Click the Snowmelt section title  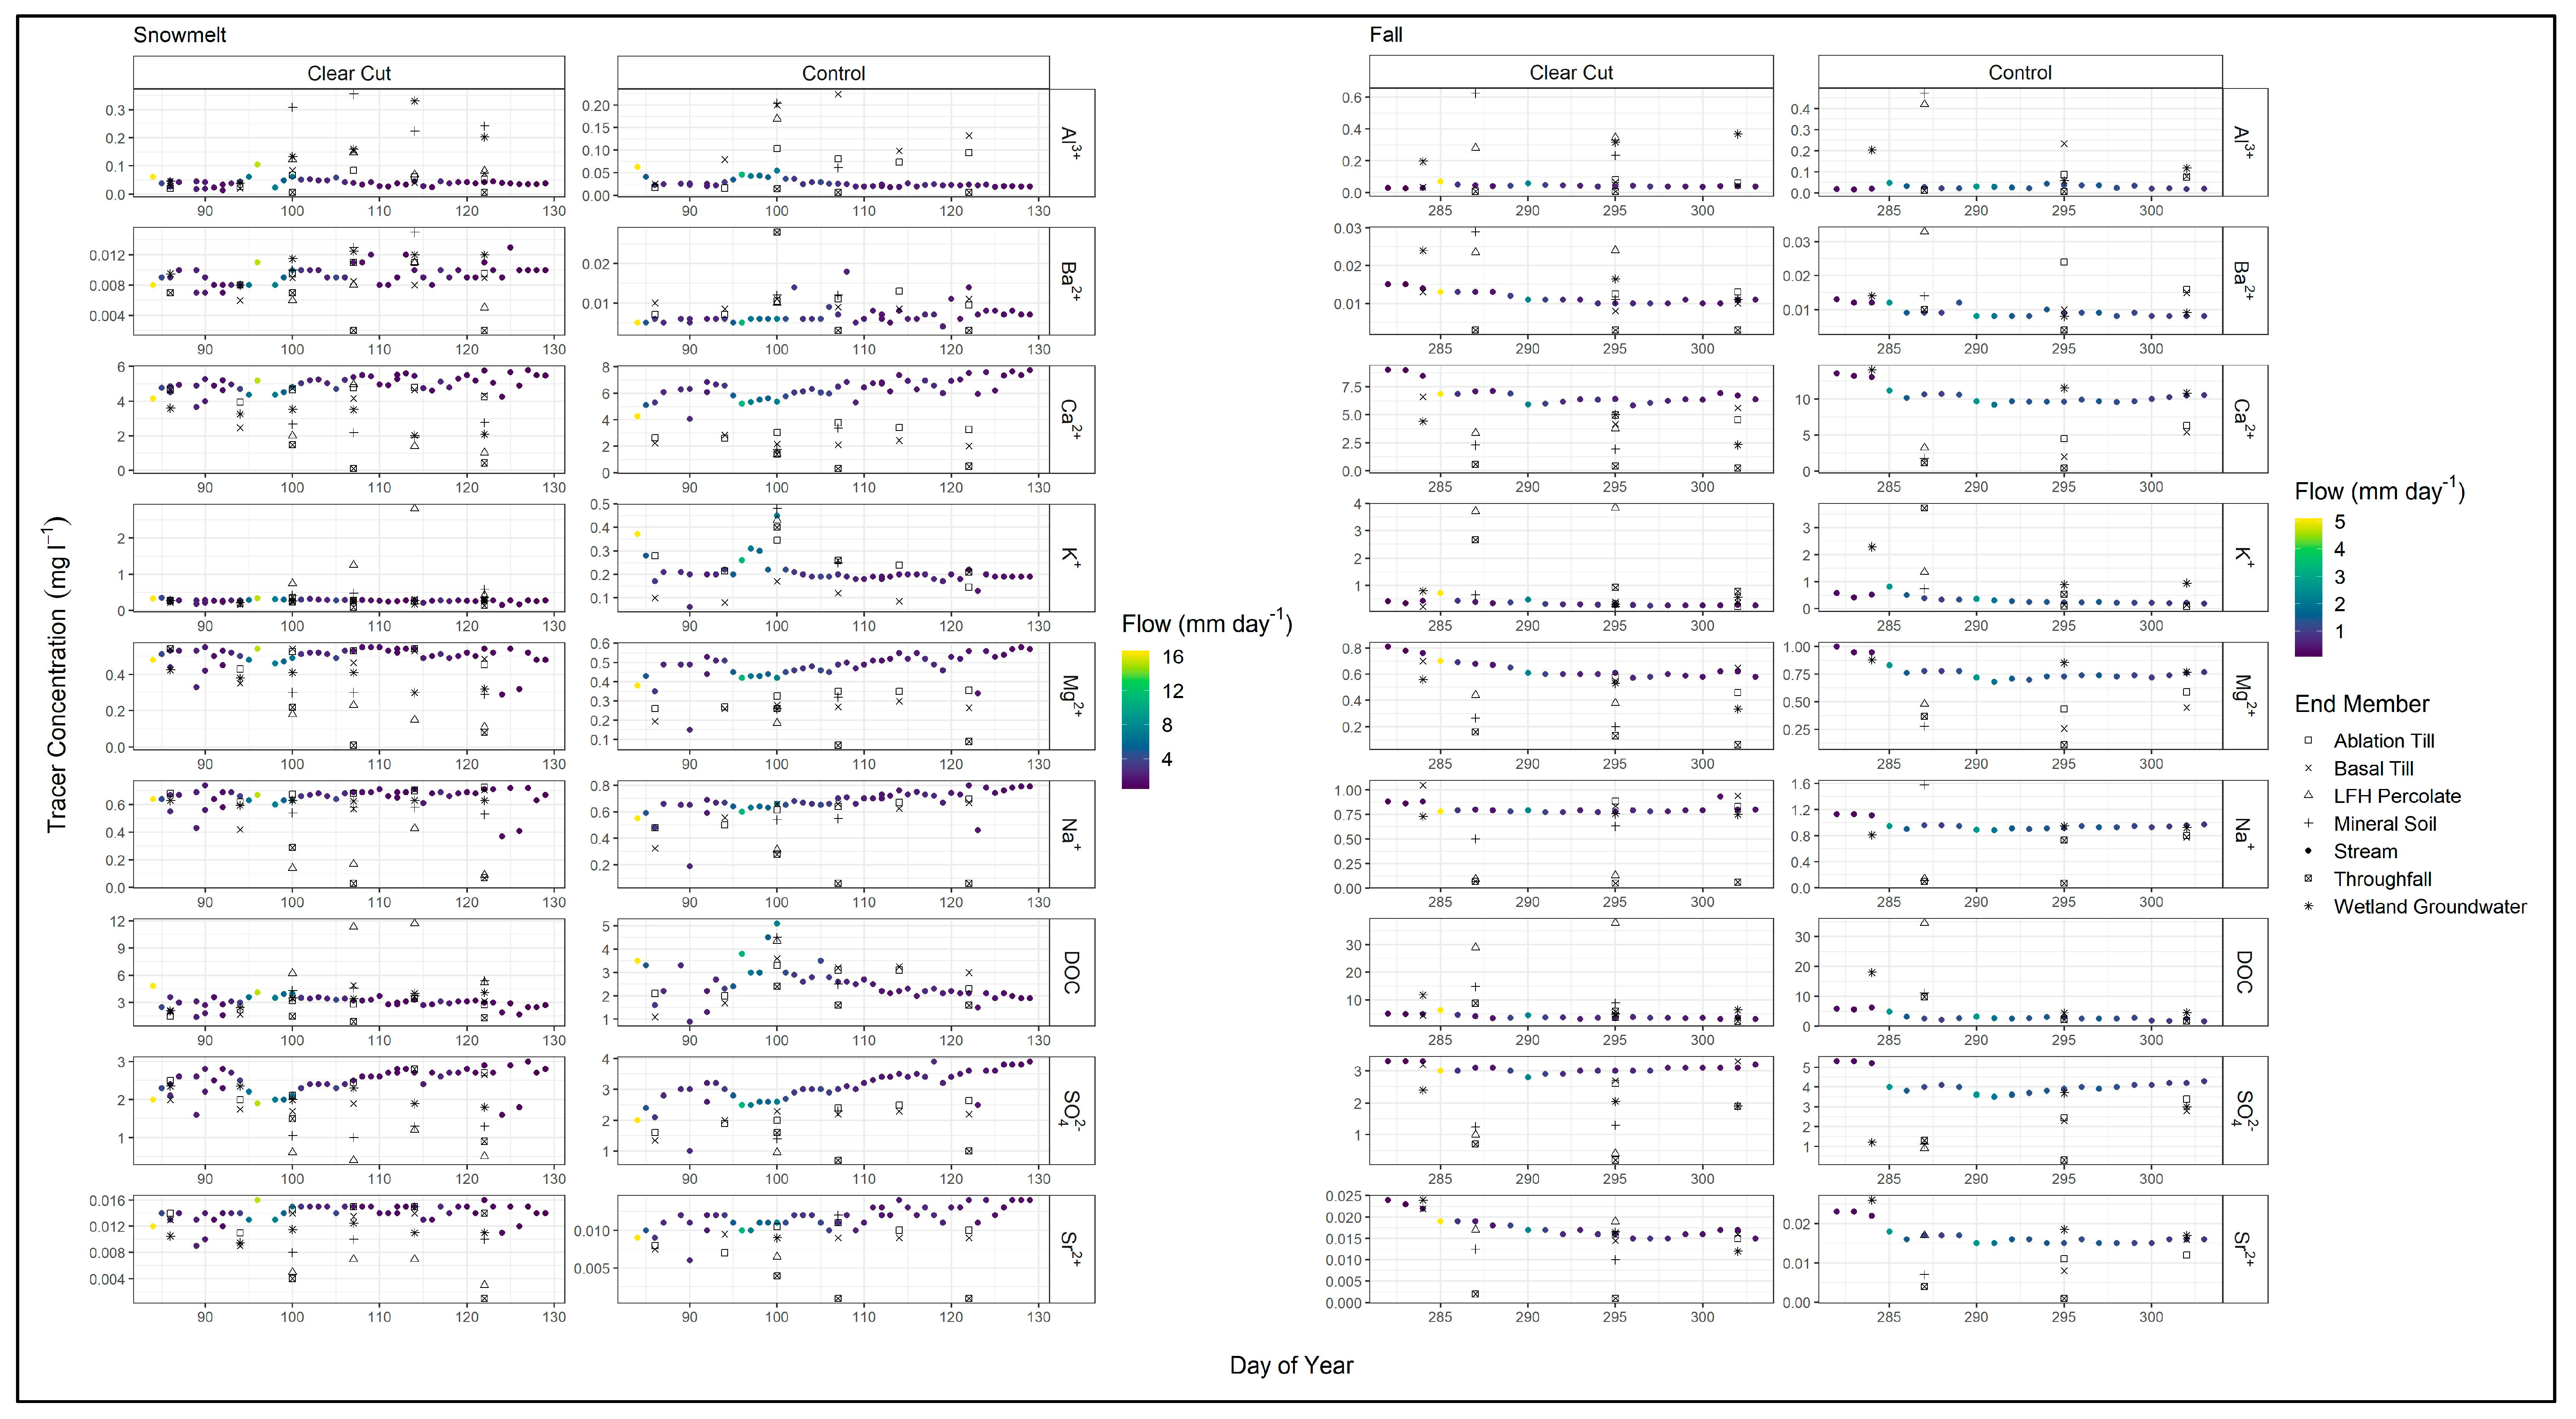pos(180,35)
